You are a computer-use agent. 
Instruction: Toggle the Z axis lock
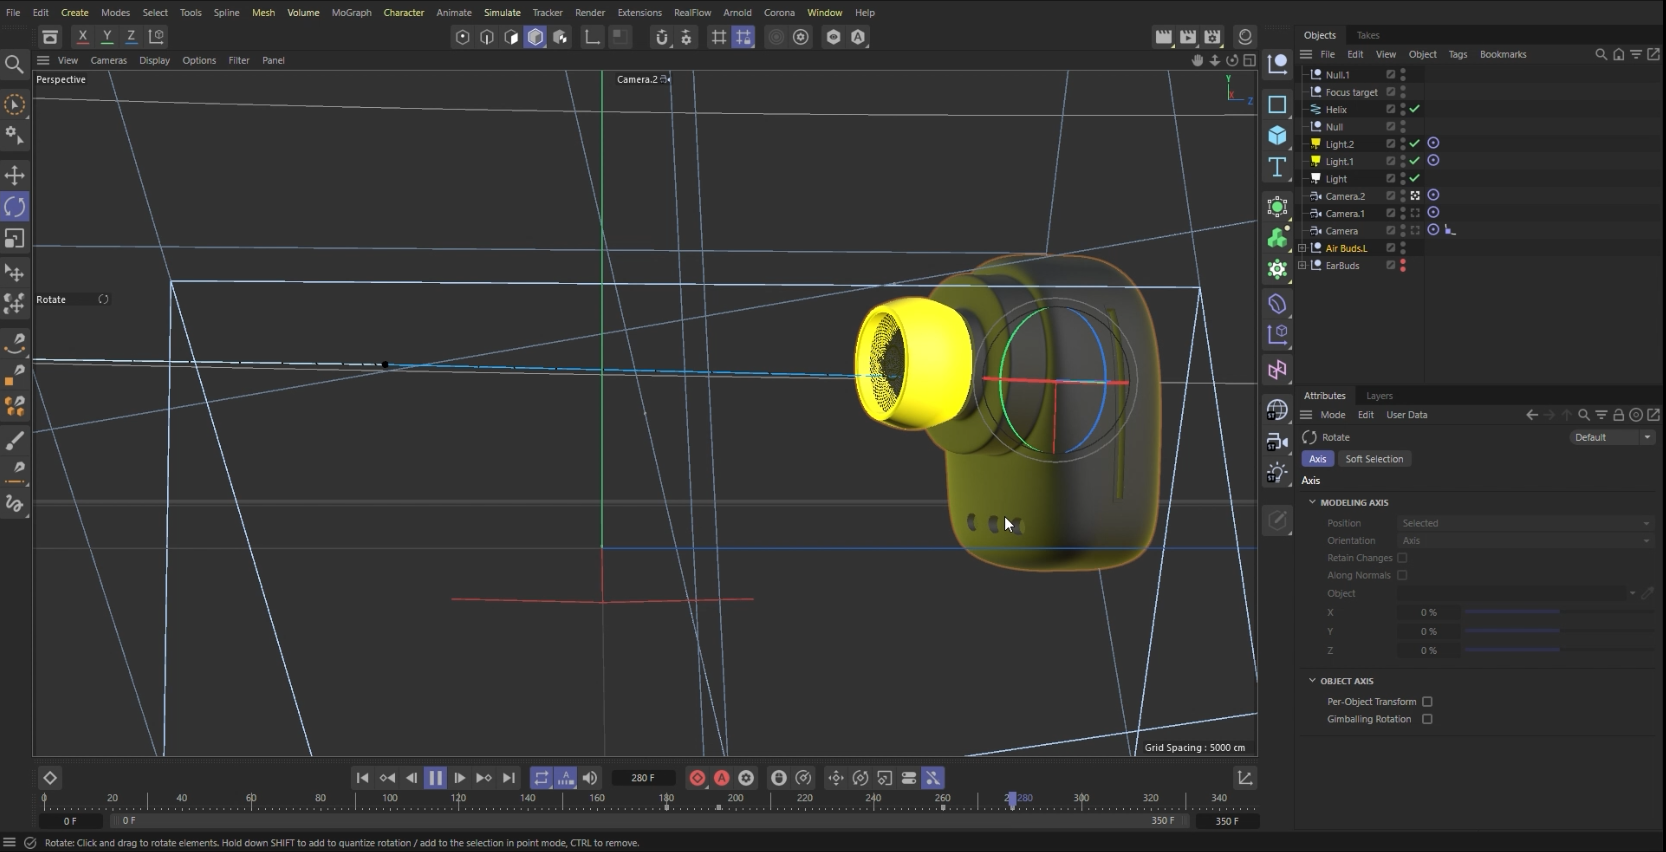click(x=131, y=36)
